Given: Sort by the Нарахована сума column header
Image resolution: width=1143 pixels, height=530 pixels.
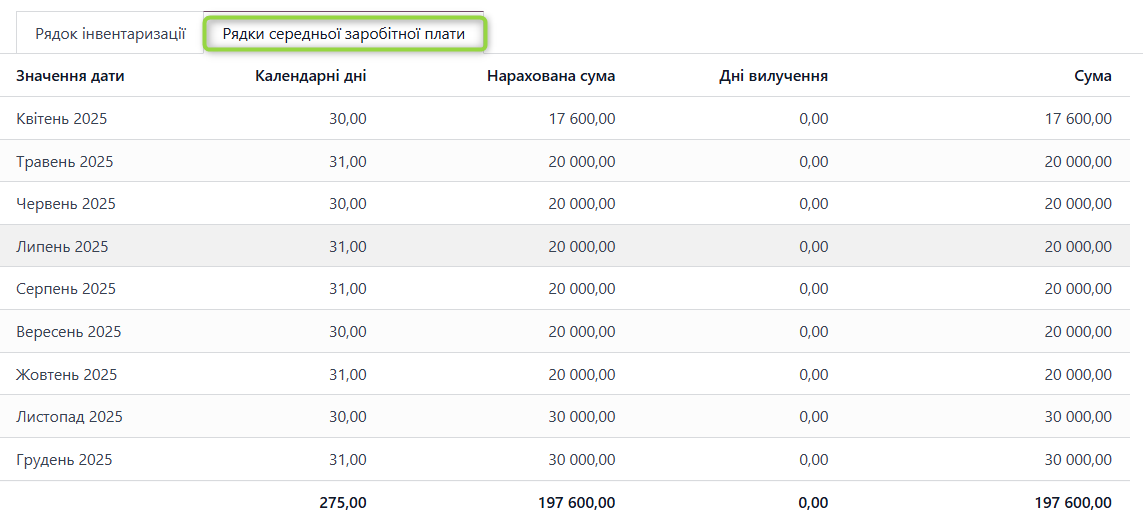Looking at the screenshot, I should 551,76.
